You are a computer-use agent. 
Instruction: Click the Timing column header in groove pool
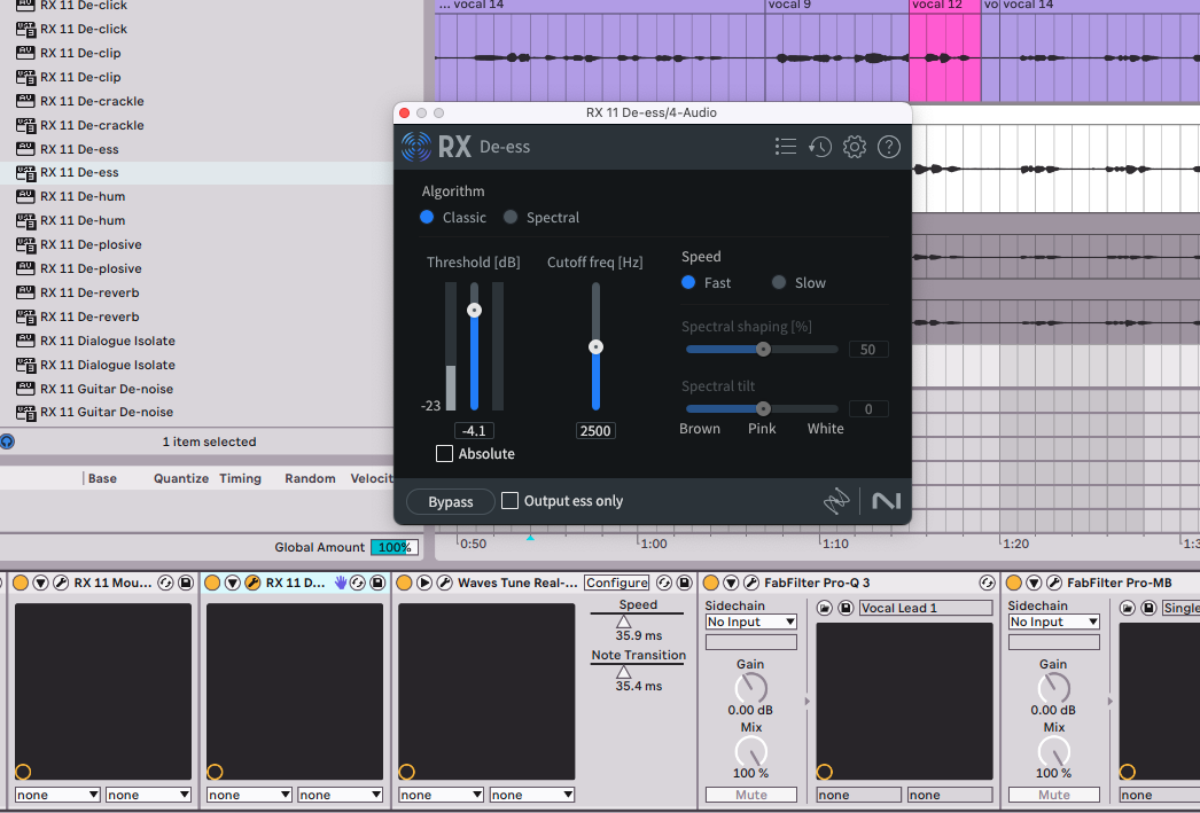pos(240,479)
